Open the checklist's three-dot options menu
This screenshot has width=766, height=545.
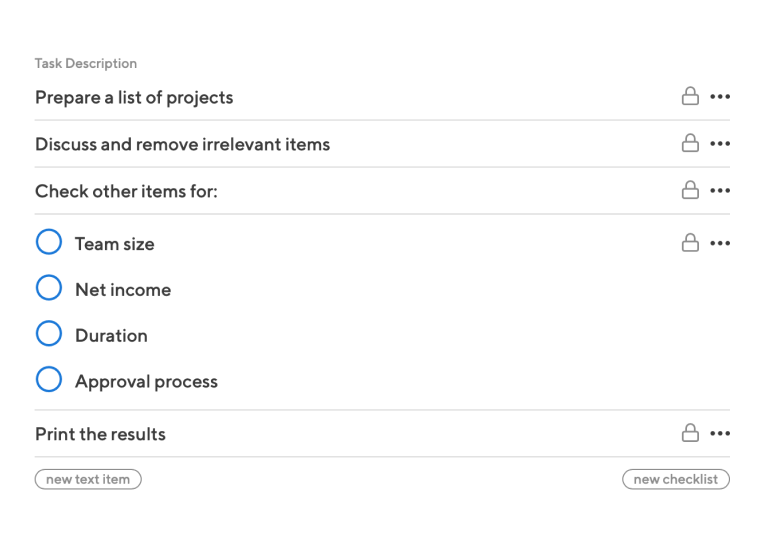click(720, 243)
